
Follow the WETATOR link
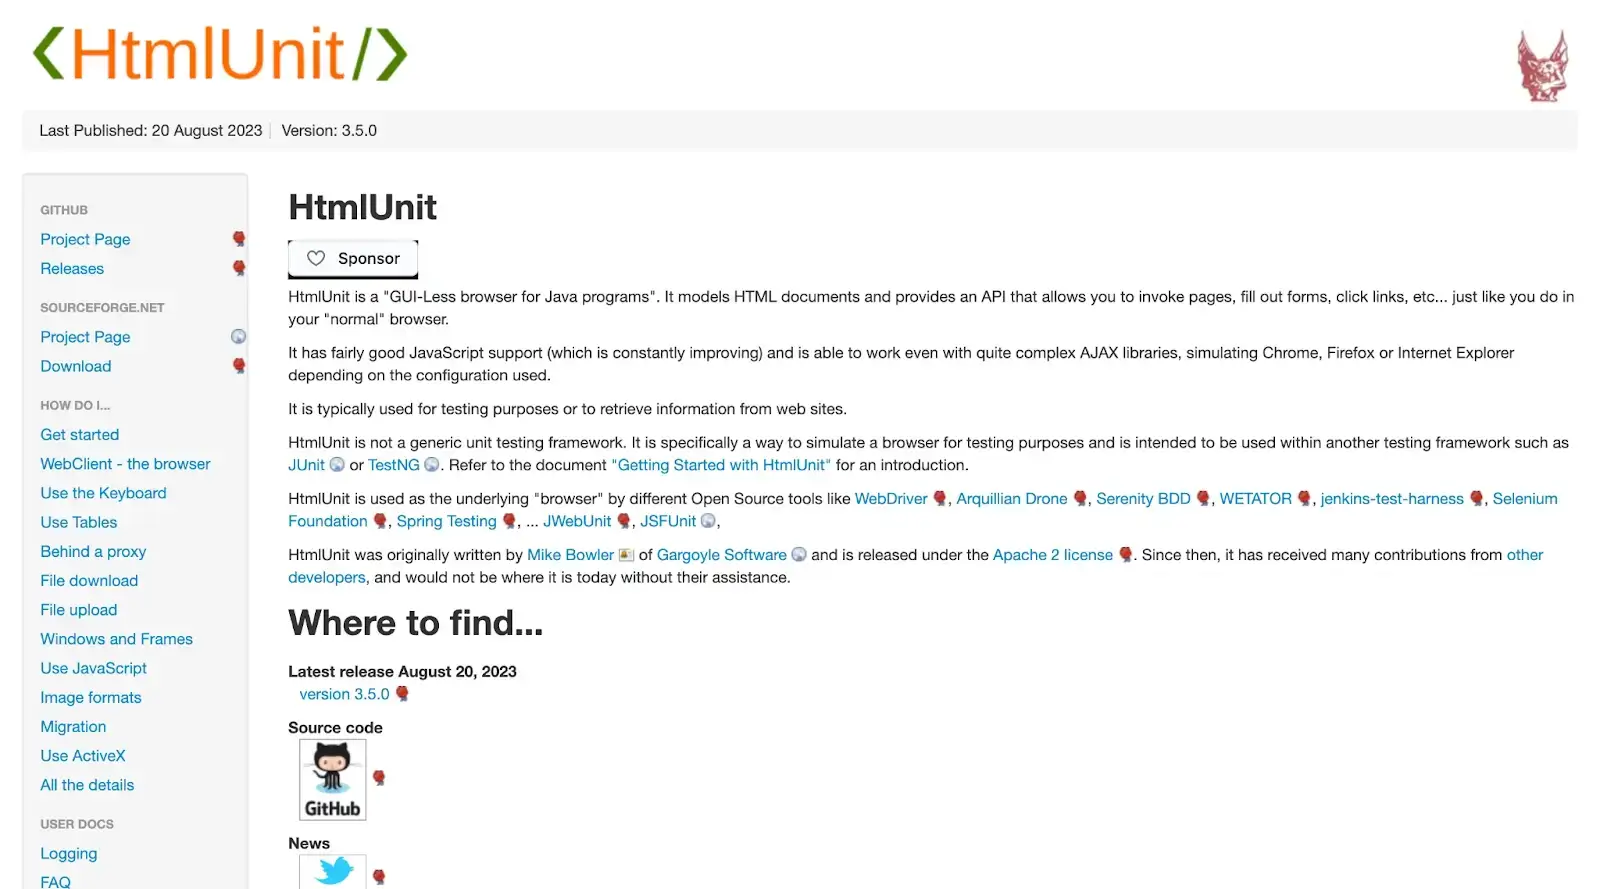coord(1256,499)
